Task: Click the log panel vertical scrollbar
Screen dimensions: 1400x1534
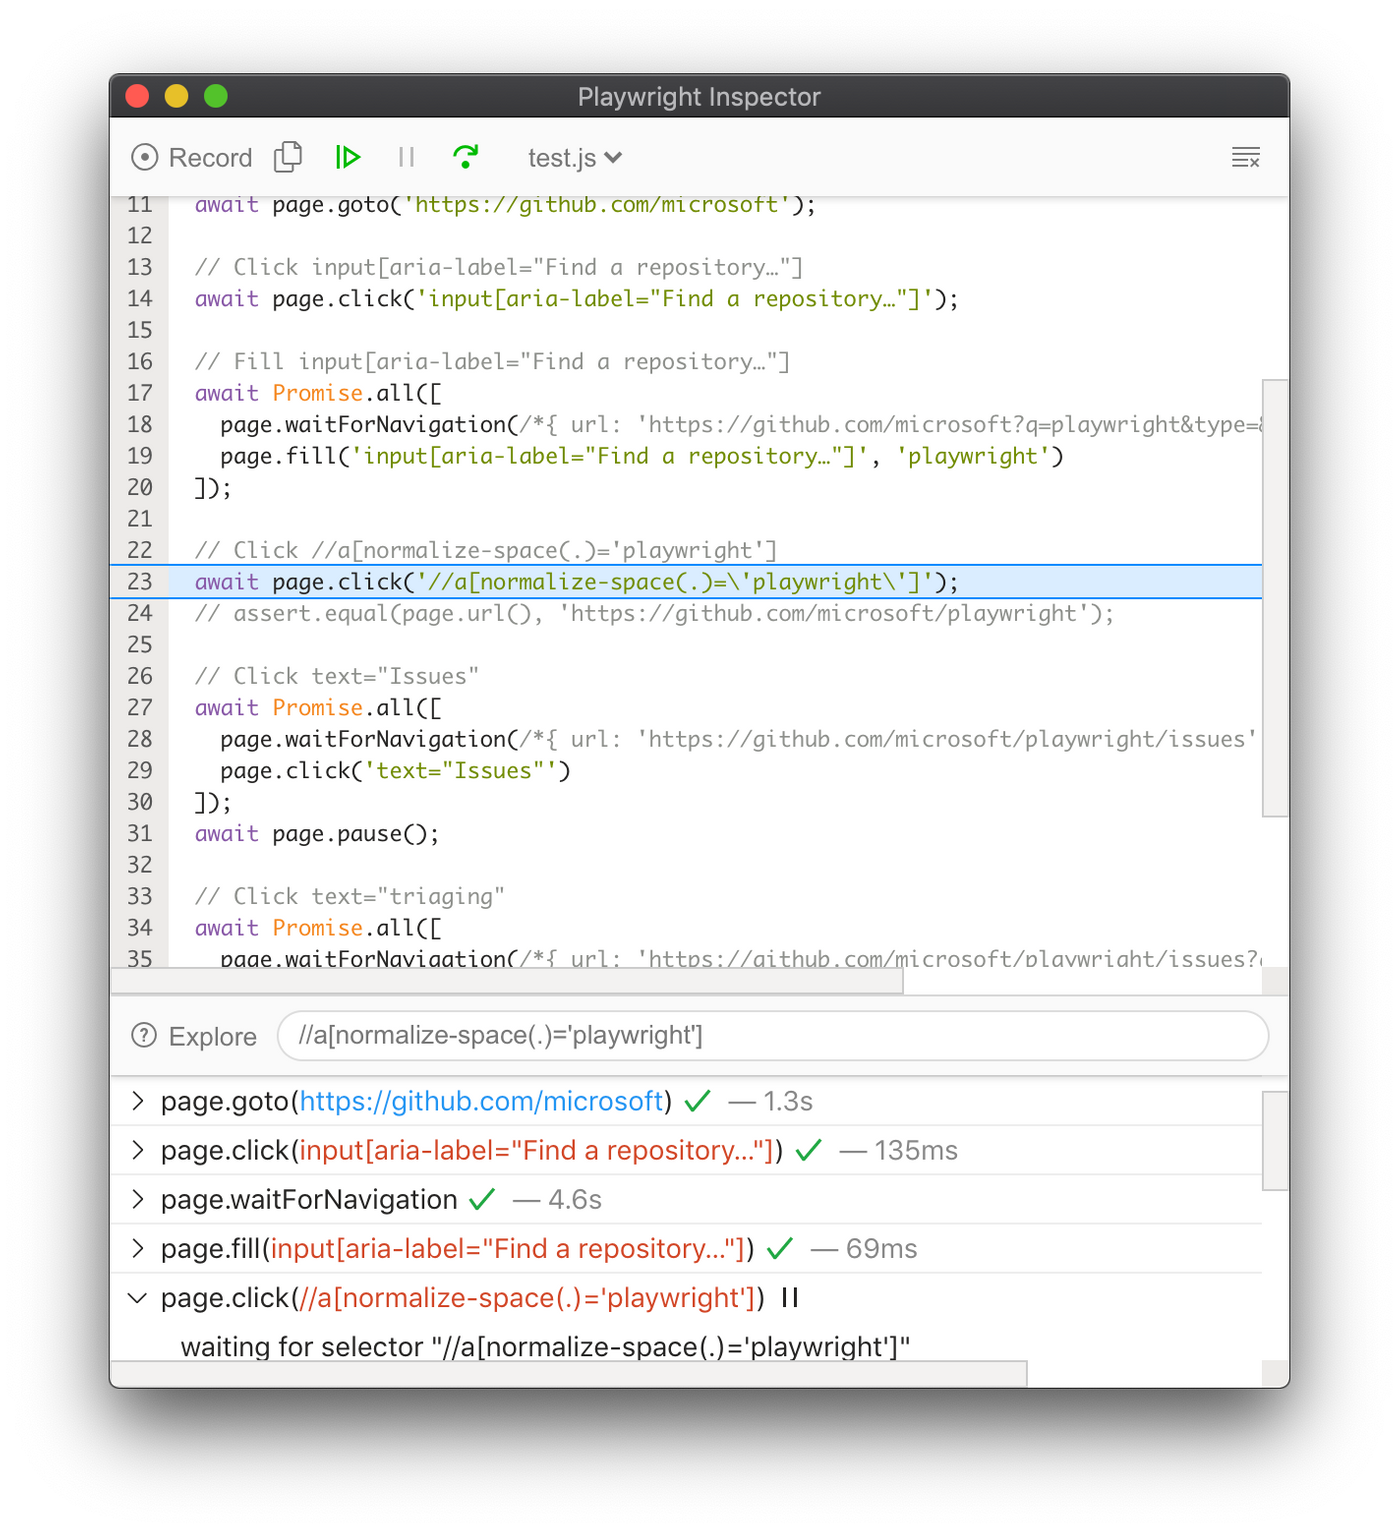Action: tap(1275, 1141)
